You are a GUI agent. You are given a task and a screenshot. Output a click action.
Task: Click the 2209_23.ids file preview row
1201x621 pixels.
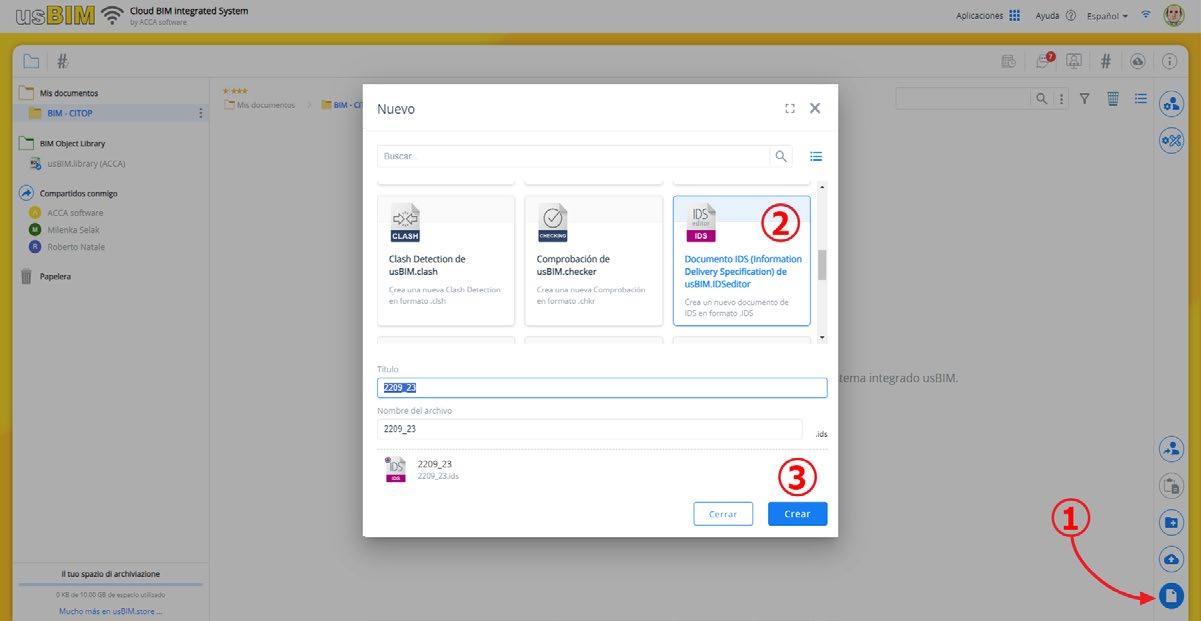click(x=602, y=470)
